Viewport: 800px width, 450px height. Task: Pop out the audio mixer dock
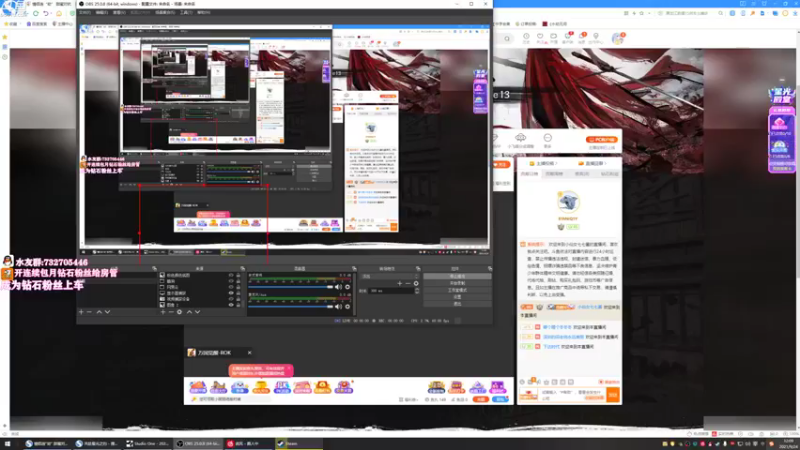click(x=354, y=268)
